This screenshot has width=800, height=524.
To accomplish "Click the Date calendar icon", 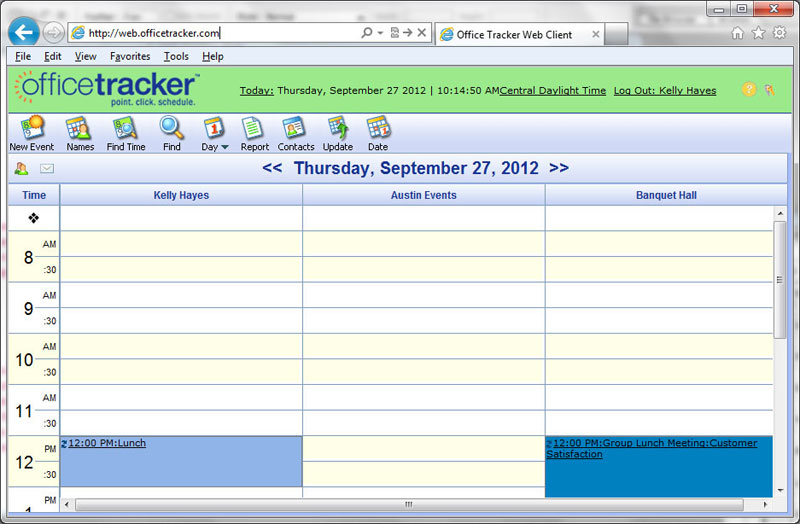I will (x=377, y=128).
